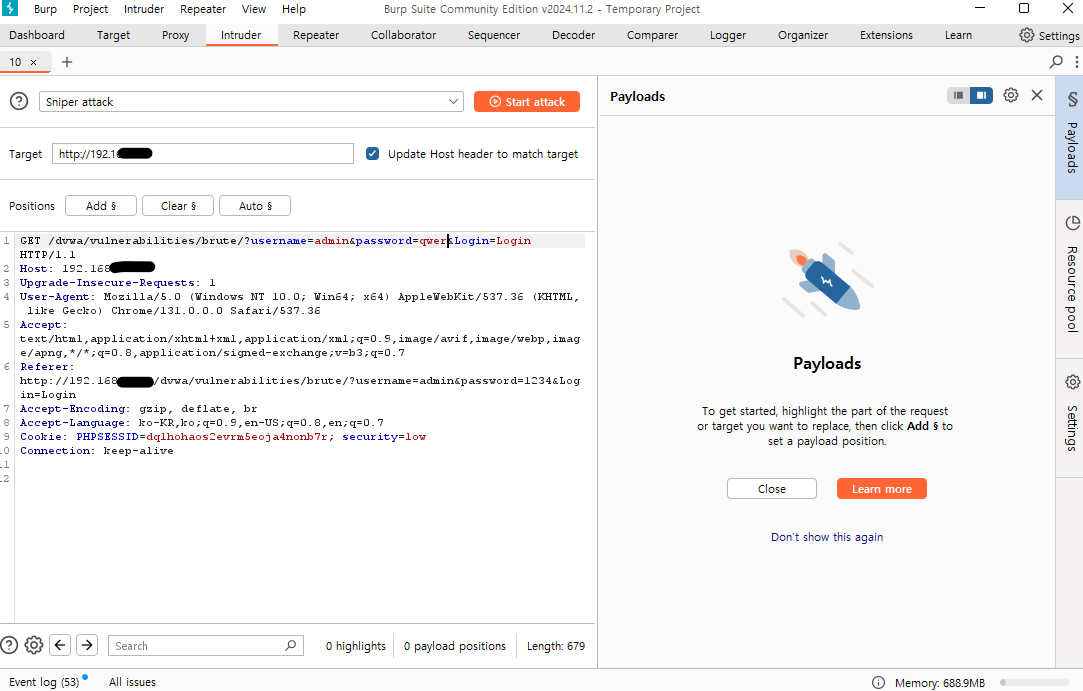This screenshot has width=1083, height=691.
Task: Click the Learn more button
Action: click(881, 489)
